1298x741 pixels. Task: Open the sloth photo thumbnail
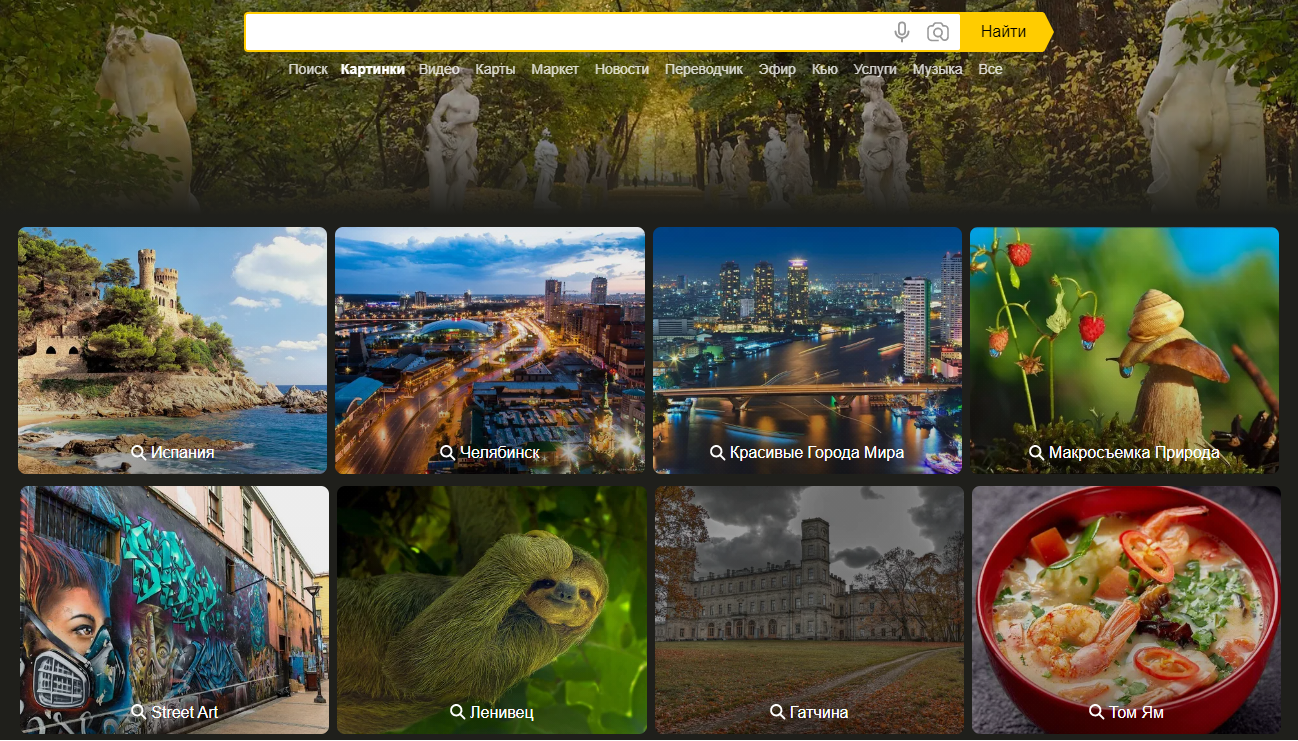tap(492, 610)
